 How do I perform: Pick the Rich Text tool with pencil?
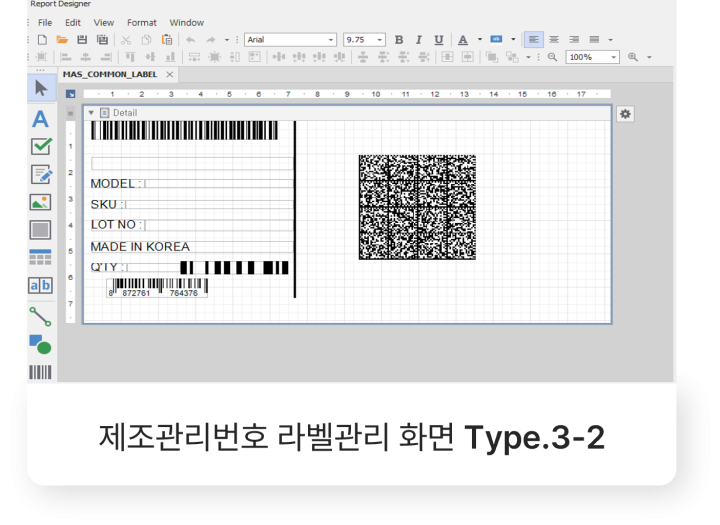pos(40,174)
